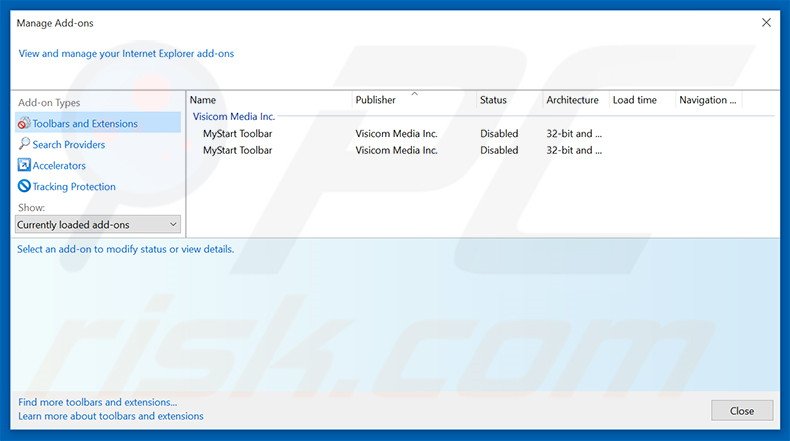Click the Tracking Protection icon
Image resolution: width=790 pixels, height=441 pixels.
pyautogui.click(x=24, y=187)
